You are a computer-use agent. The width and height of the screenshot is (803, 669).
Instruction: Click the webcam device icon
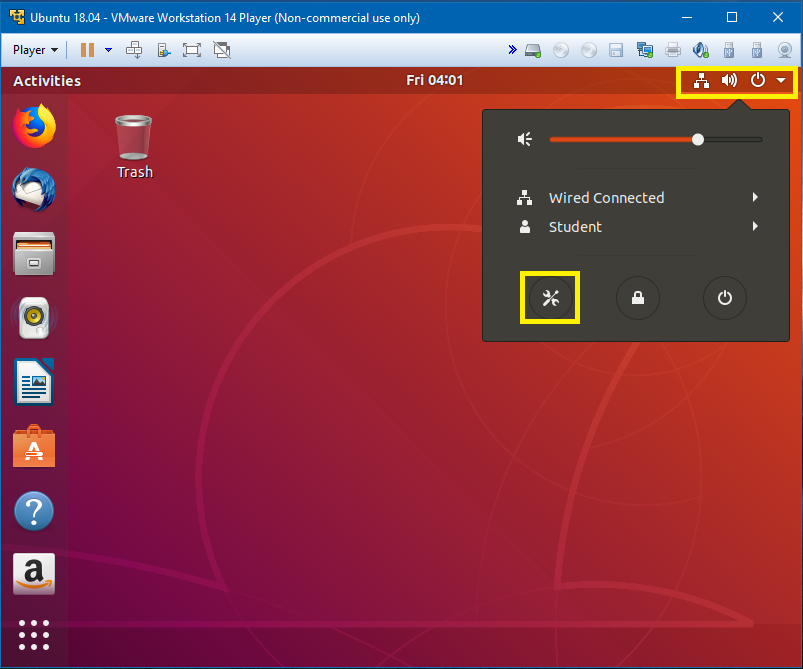coord(785,50)
